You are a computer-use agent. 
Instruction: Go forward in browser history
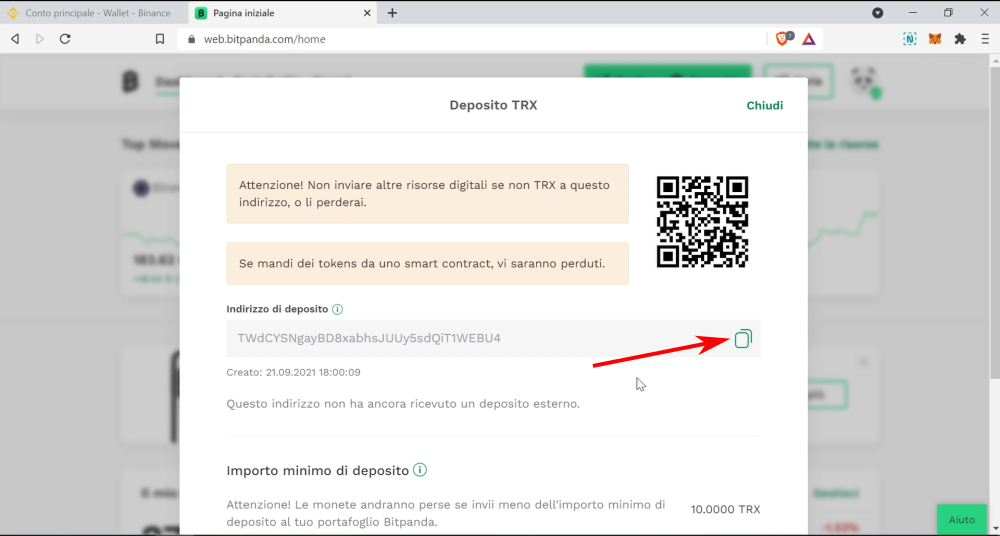click(40, 39)
